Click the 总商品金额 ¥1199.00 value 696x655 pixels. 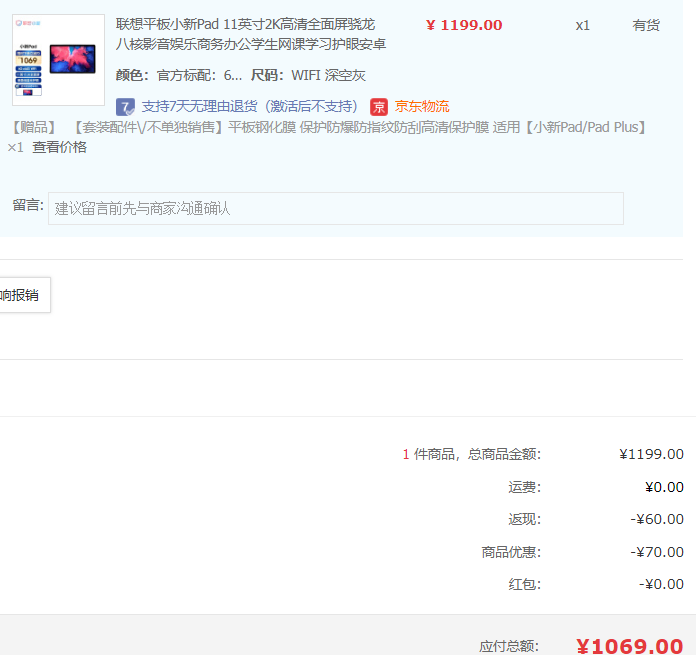651,454
